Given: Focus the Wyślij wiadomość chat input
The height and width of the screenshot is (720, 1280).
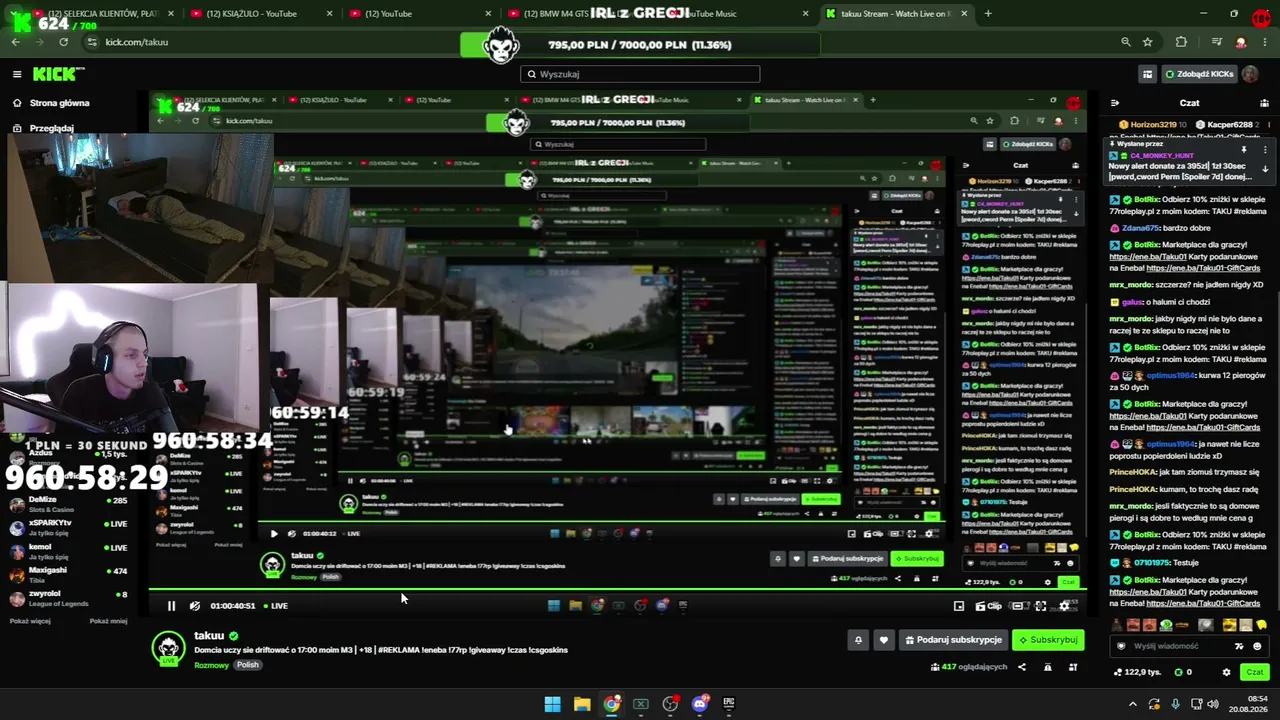Looking at the screenshot, I should [1190, 646].
